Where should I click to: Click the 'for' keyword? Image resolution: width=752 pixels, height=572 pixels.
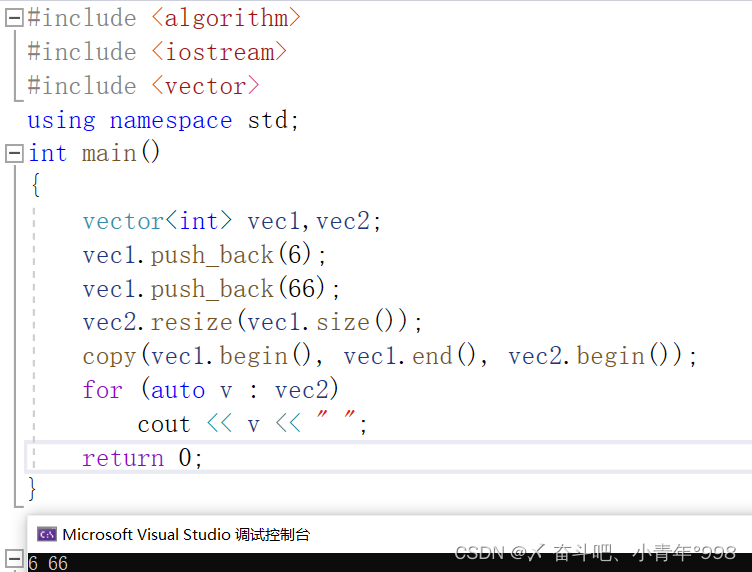tap(103, 390)
